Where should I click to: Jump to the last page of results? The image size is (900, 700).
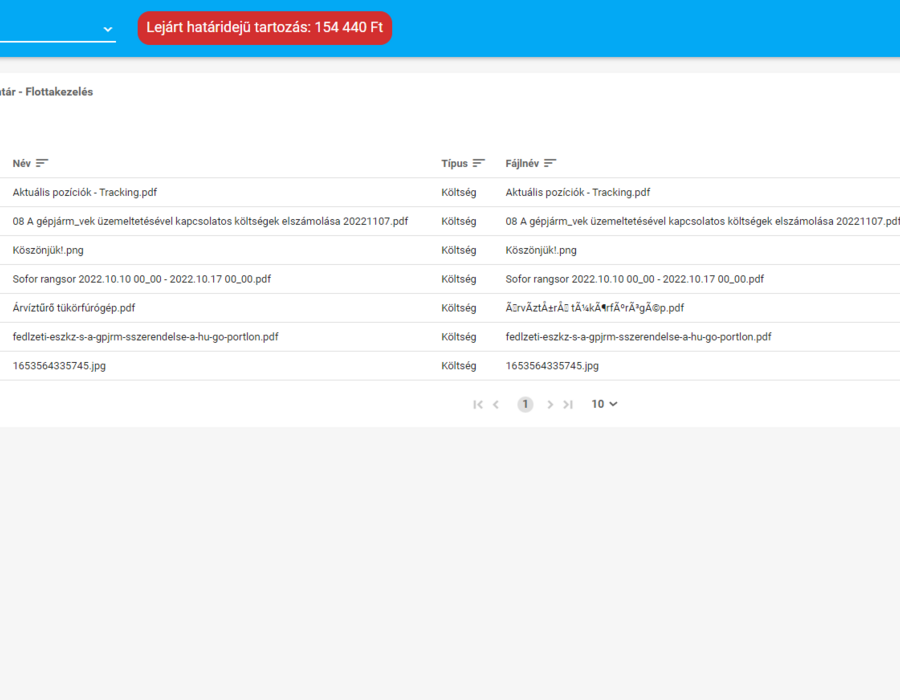pyautogui.click(x=568, y=405)
